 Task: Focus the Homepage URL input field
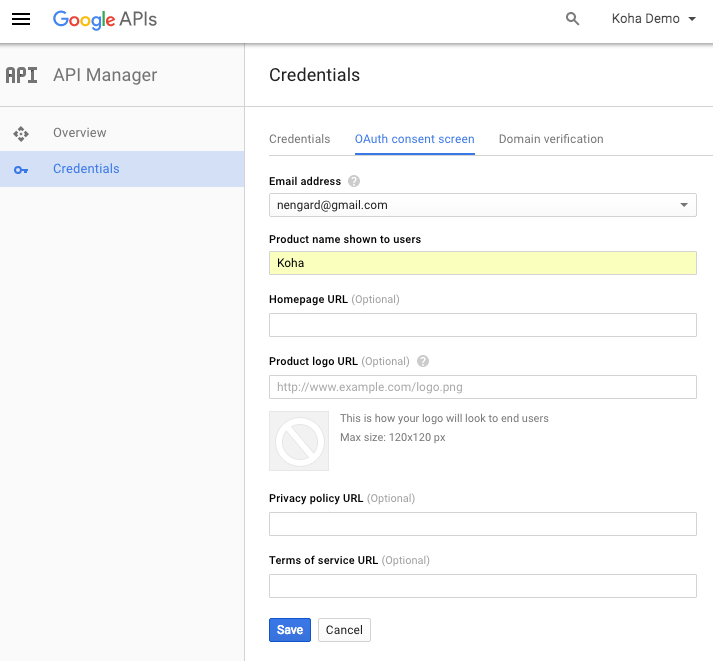pos(482,325)
